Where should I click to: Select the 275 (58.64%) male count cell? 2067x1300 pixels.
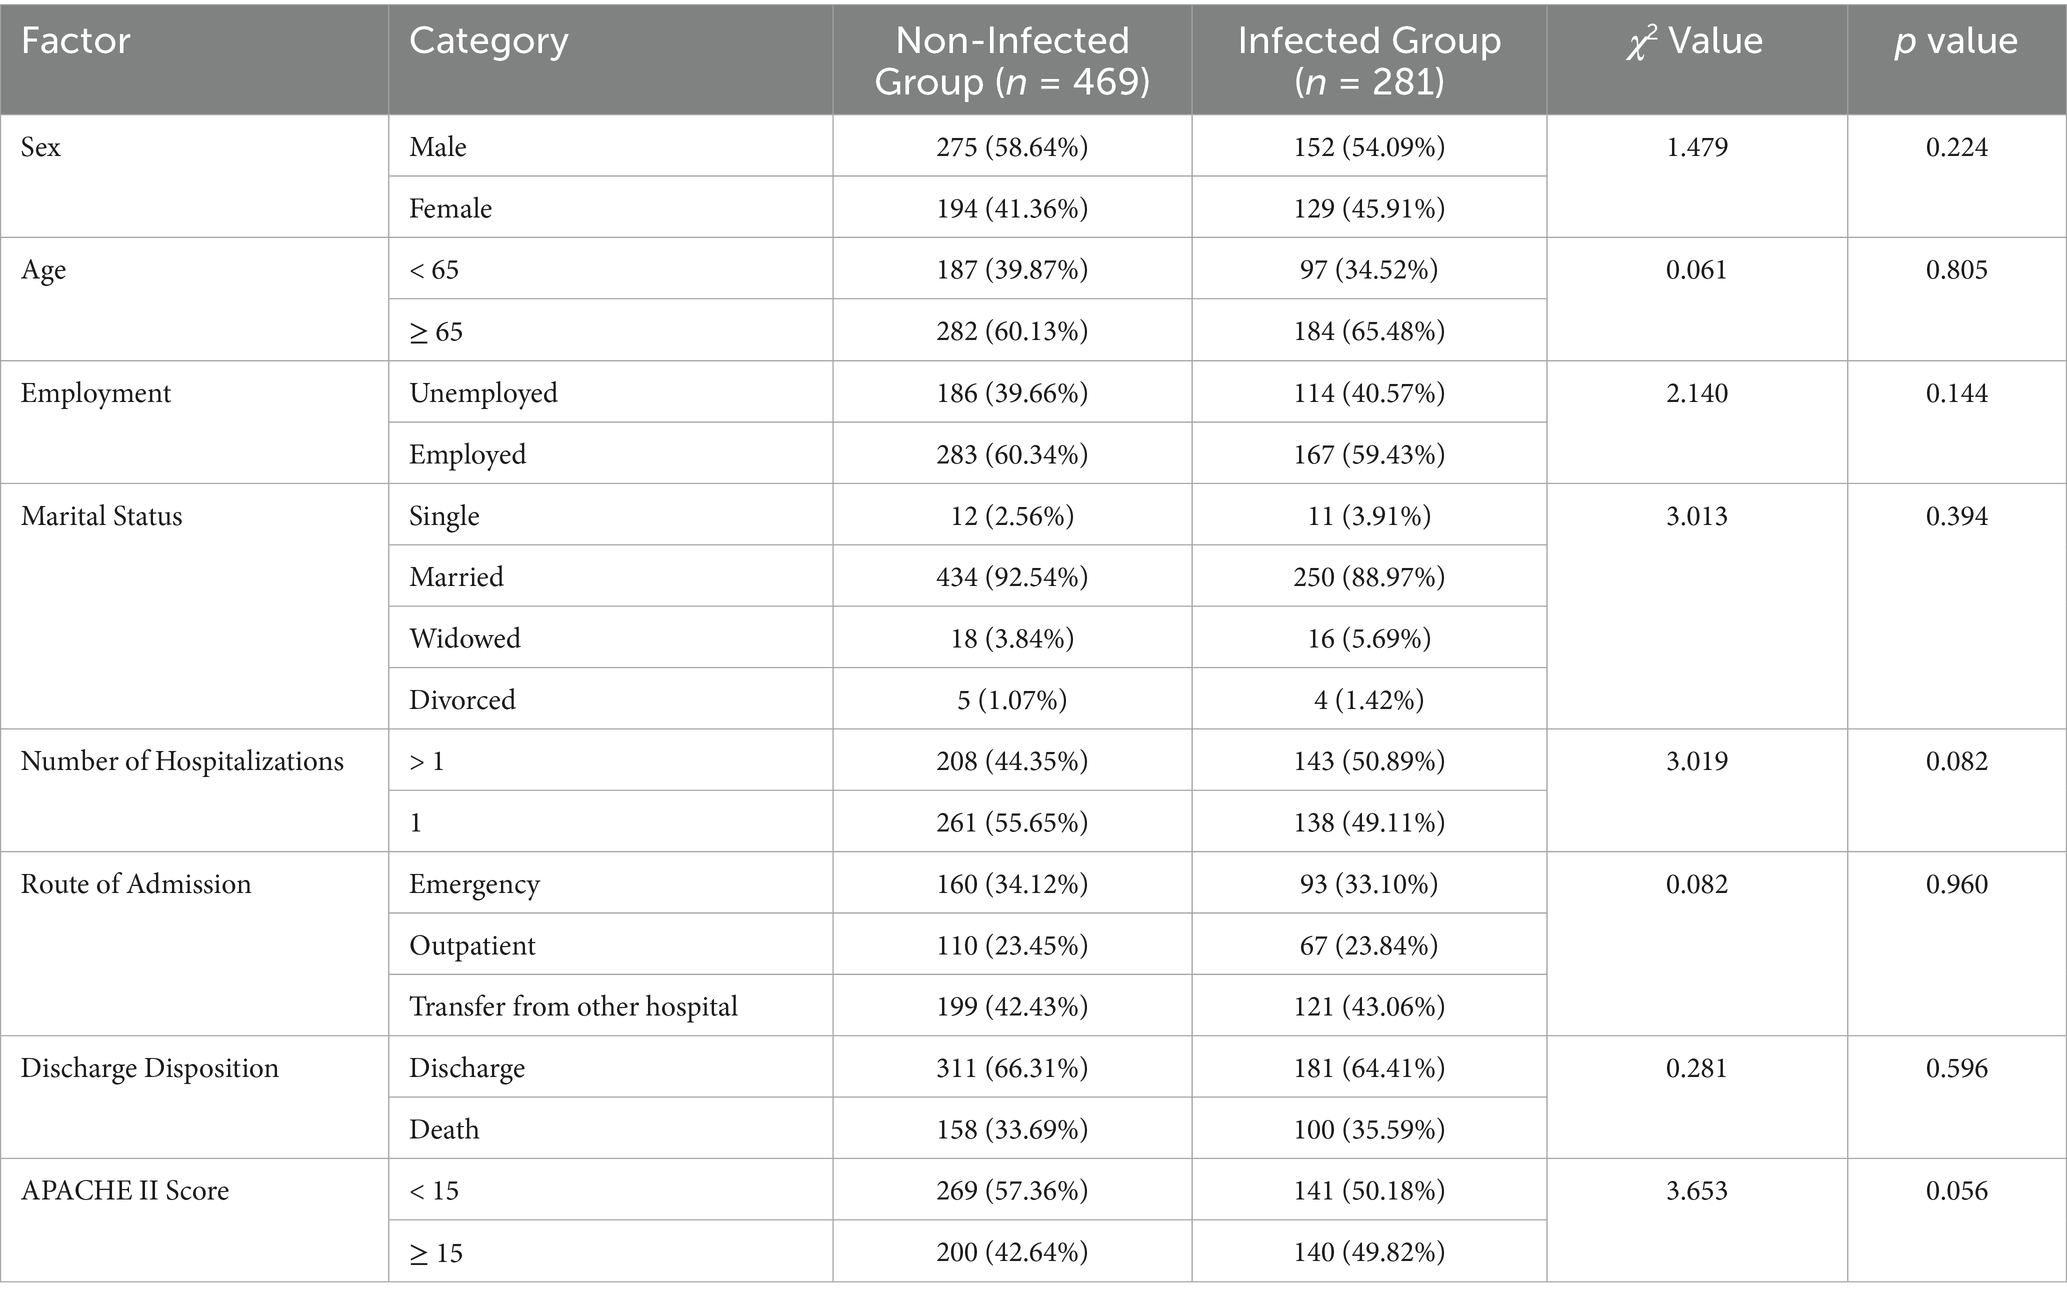coord(1011,147)
